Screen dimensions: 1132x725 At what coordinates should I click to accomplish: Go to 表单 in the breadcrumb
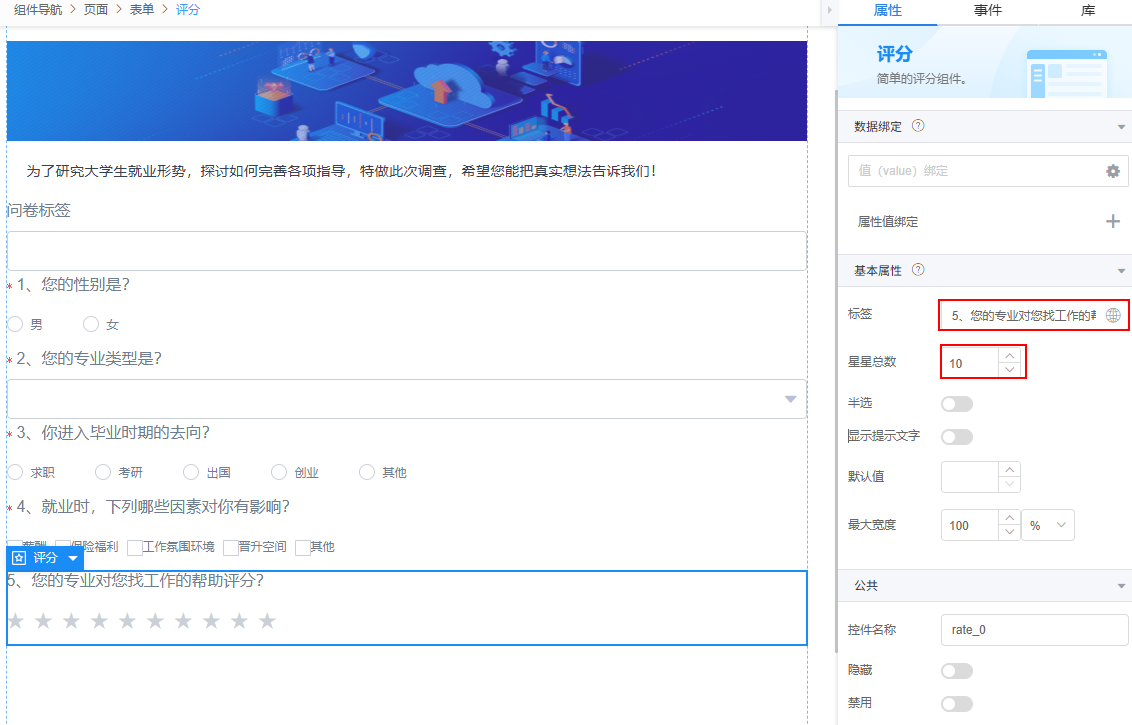(142, 9)
